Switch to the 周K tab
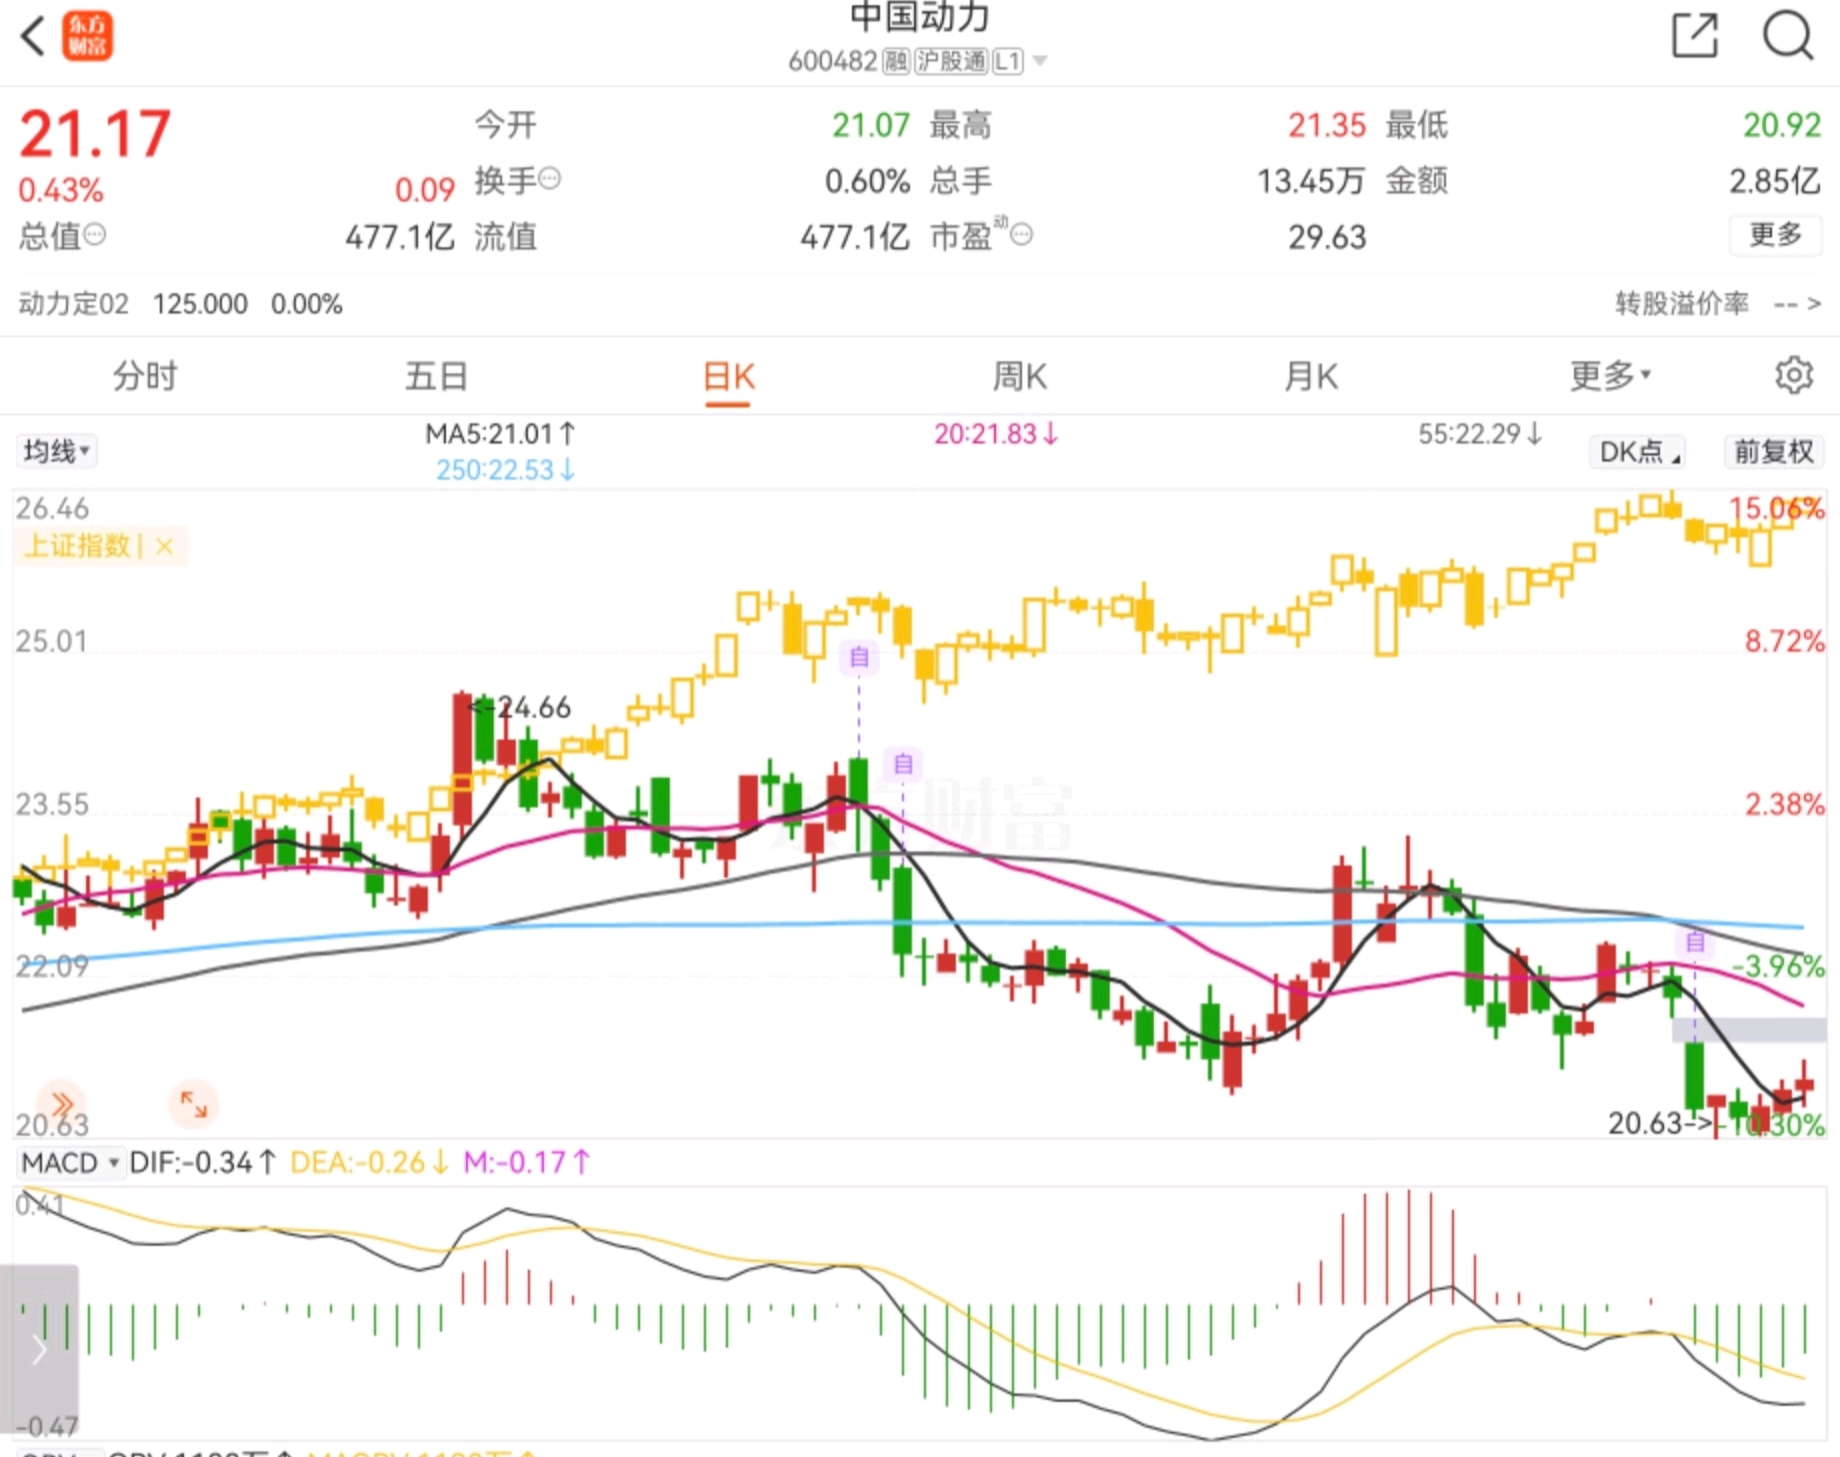Screen dimensions: 1840x1457 (1019, 376)
